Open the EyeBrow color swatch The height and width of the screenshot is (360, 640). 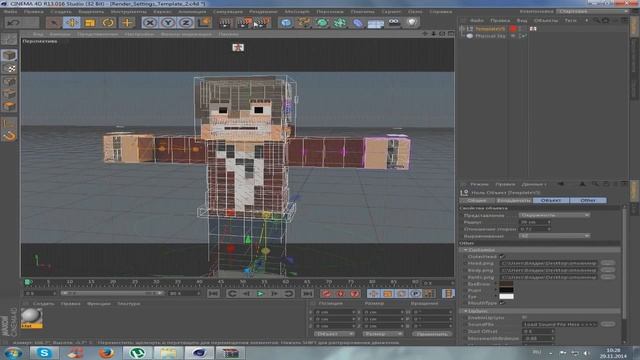(507, 284)
